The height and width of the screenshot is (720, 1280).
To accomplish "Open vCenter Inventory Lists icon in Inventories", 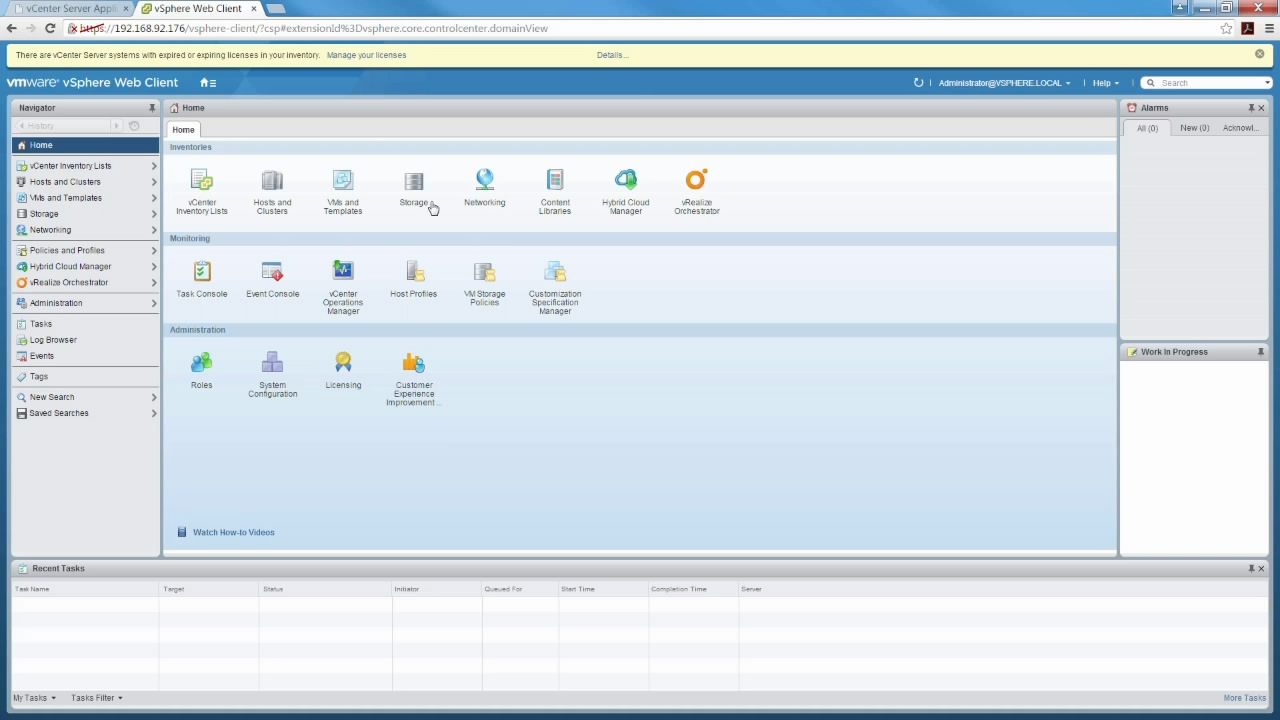I will click(202, 181).
